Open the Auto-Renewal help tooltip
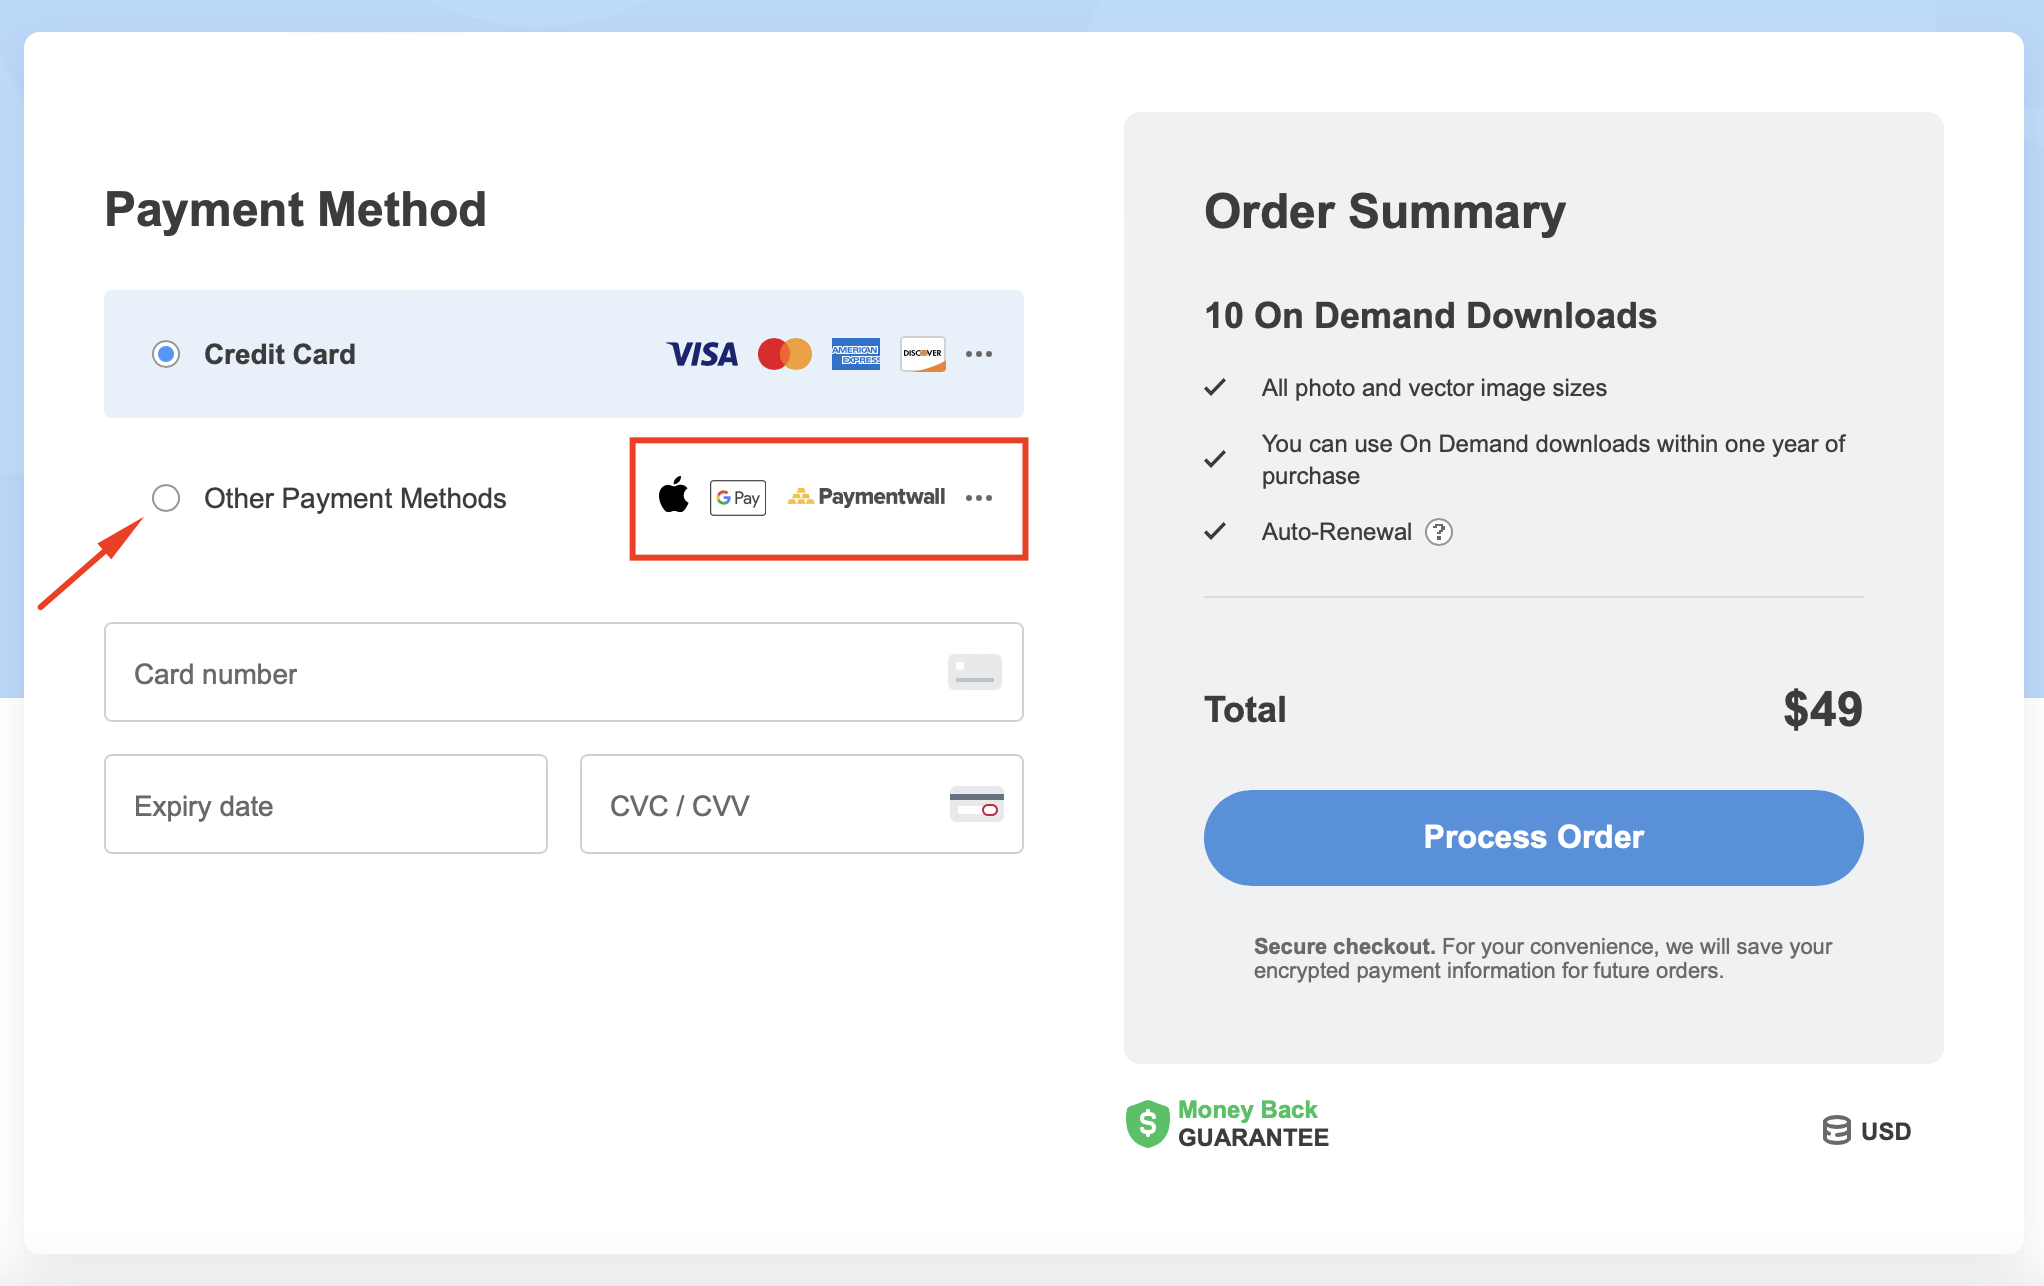Screen dimensions: 2044x1286 point(1439,532)
